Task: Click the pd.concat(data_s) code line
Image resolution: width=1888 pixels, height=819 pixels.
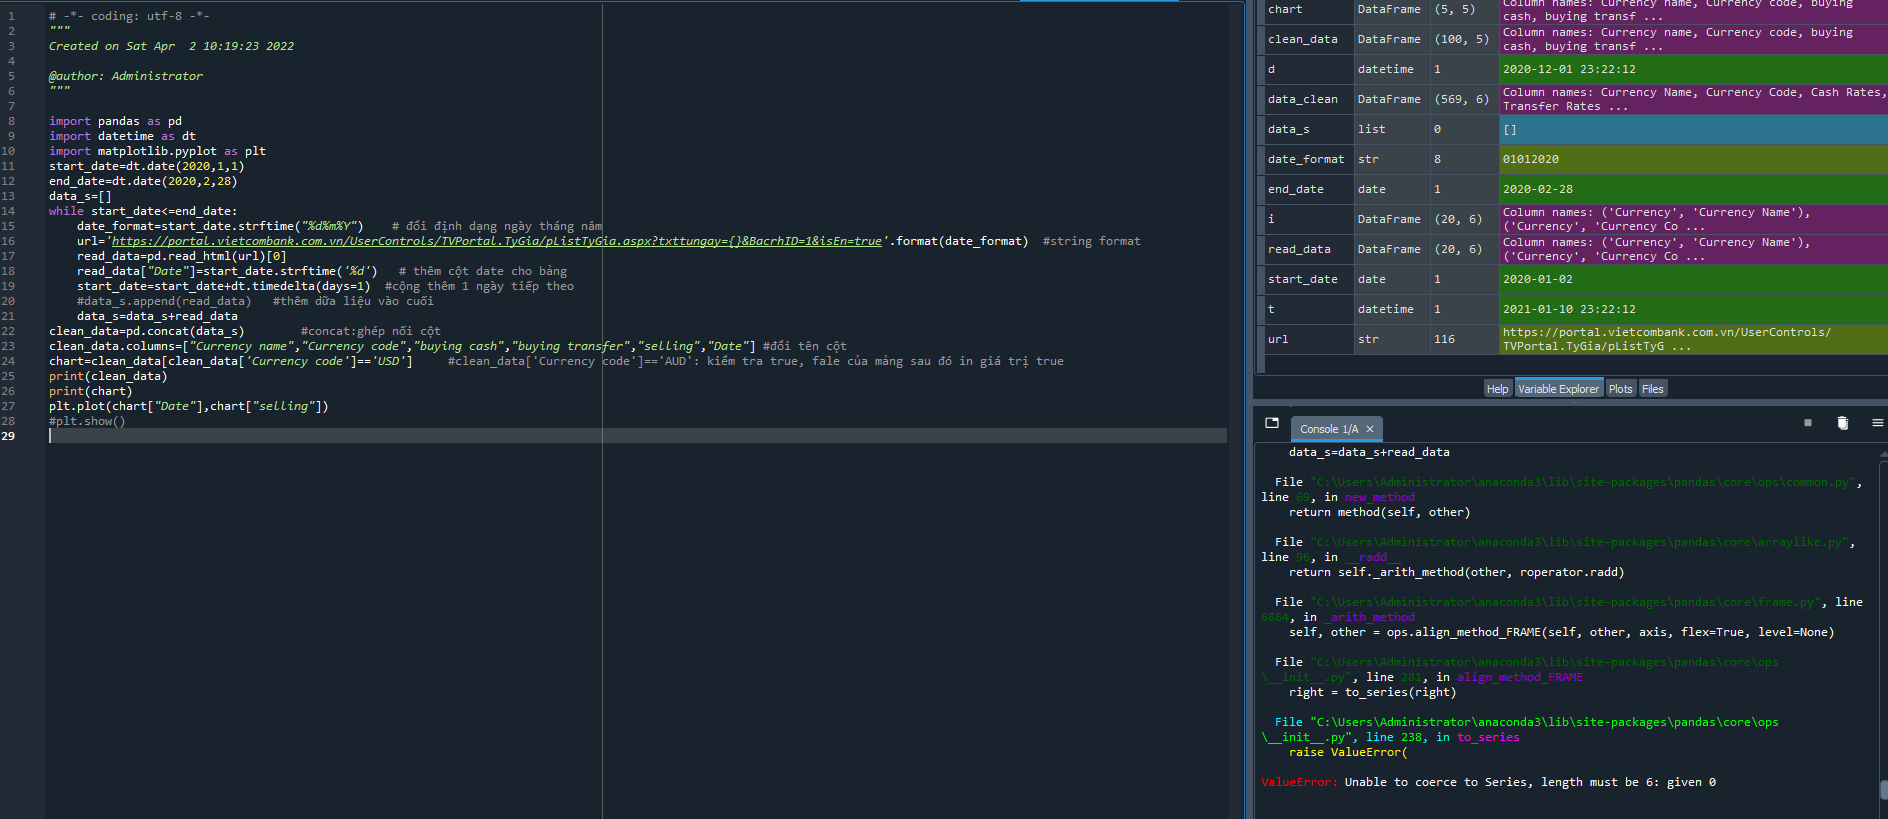Action: click(146, 331)
